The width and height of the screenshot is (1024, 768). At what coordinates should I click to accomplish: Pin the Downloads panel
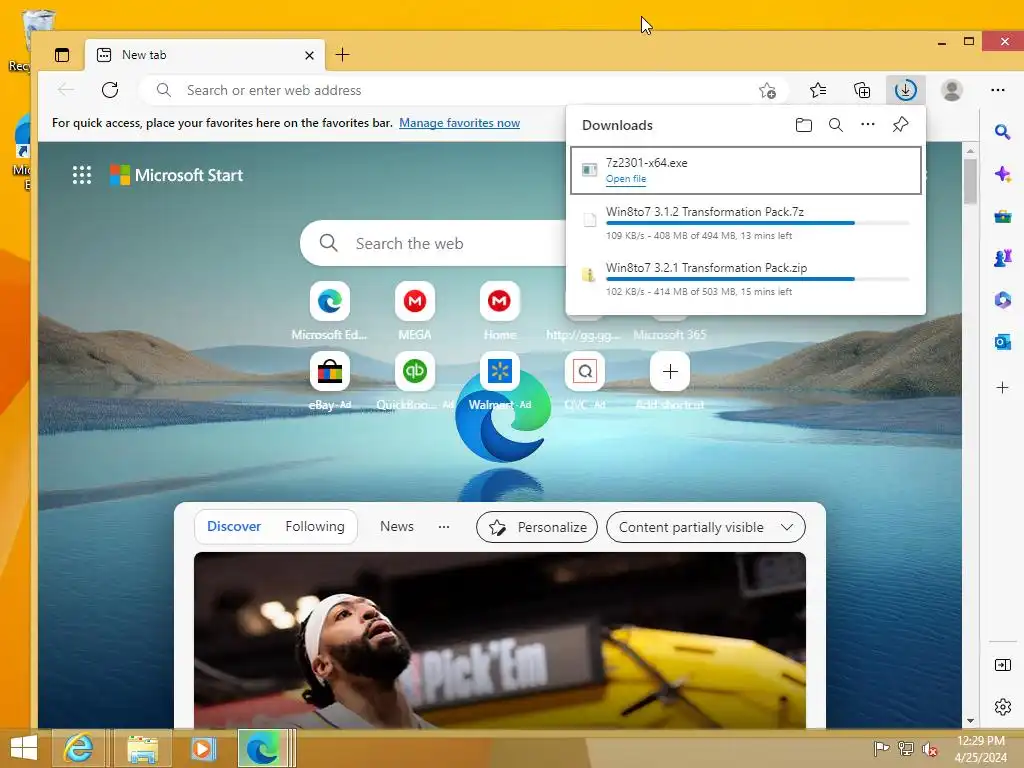point(900,124)
